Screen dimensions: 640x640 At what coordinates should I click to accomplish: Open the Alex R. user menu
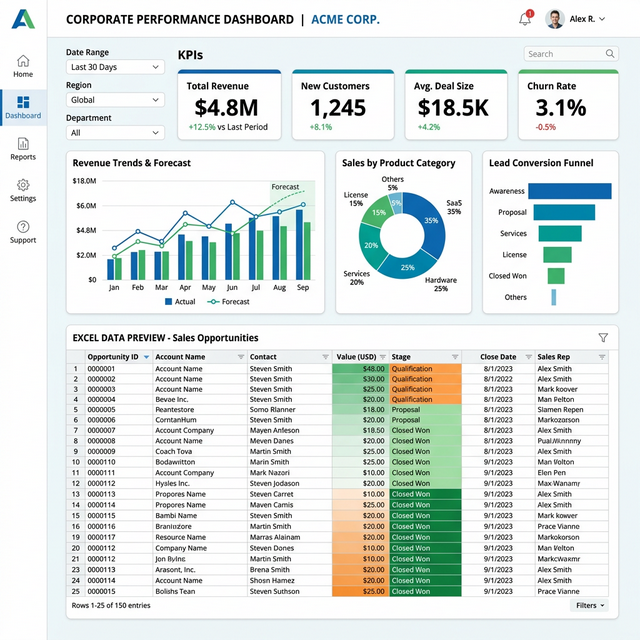(586, 19)
